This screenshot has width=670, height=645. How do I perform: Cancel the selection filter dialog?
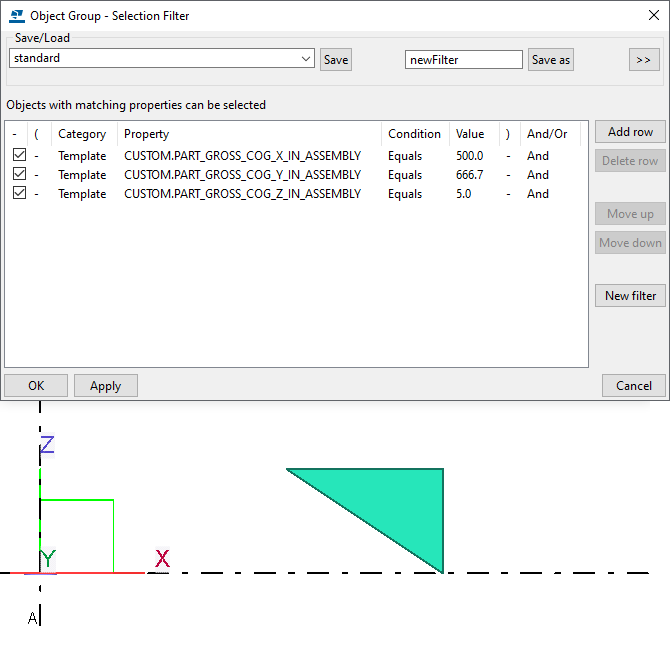(633, 386)
